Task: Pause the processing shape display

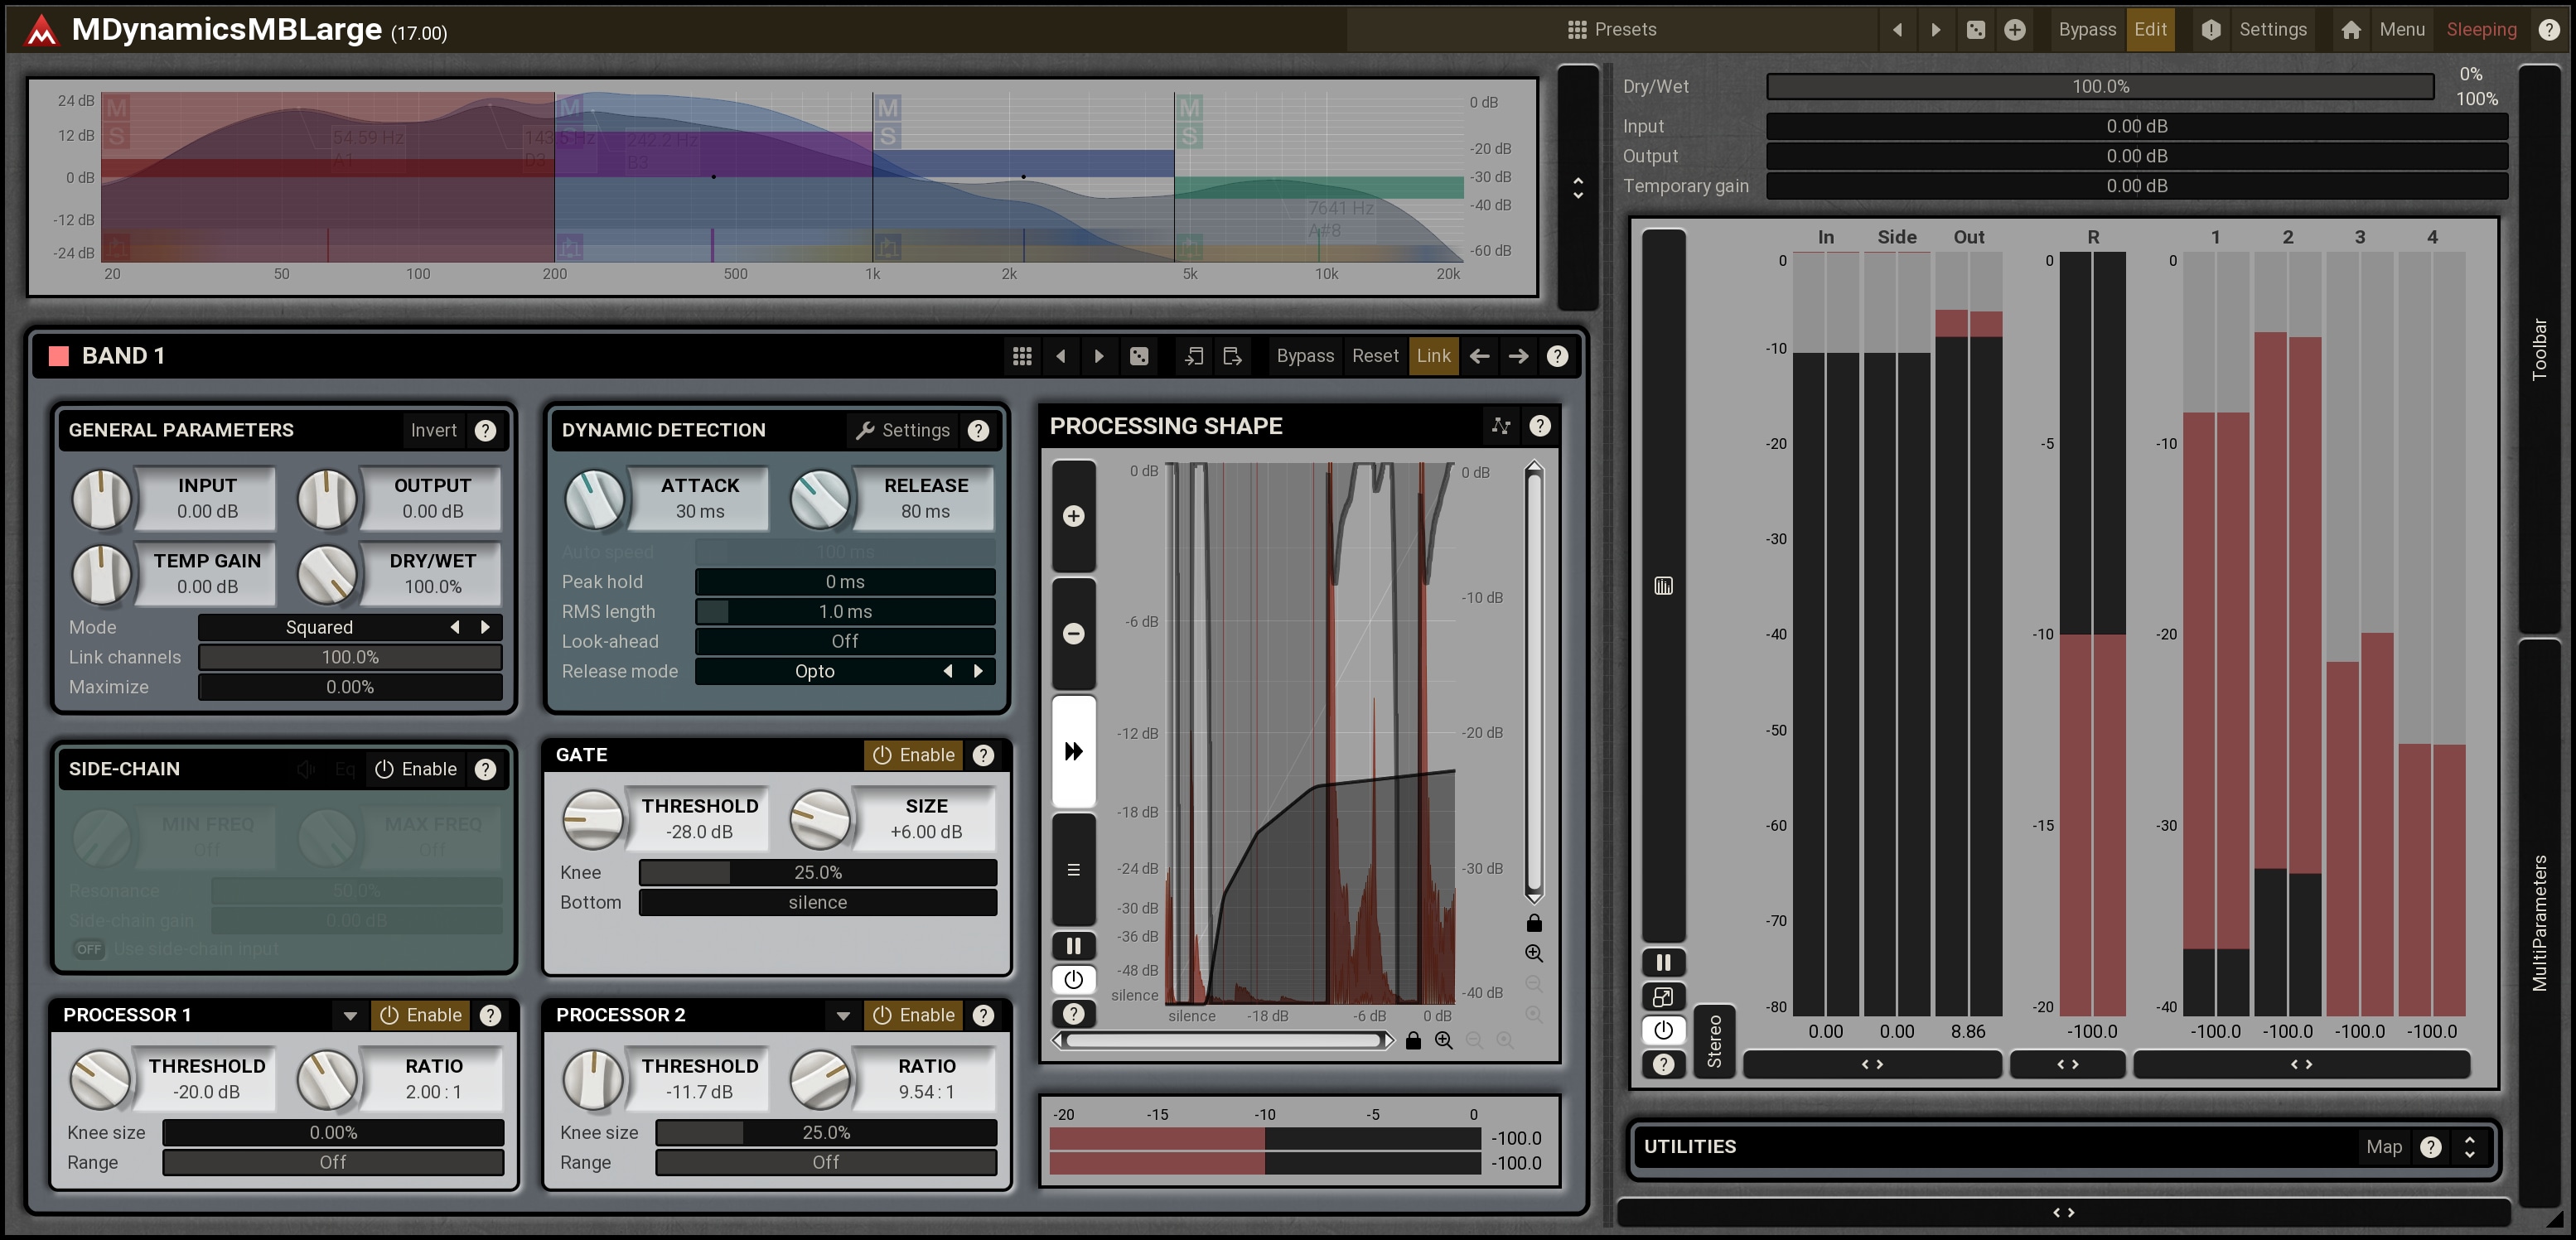Action: coord(1073,946)
